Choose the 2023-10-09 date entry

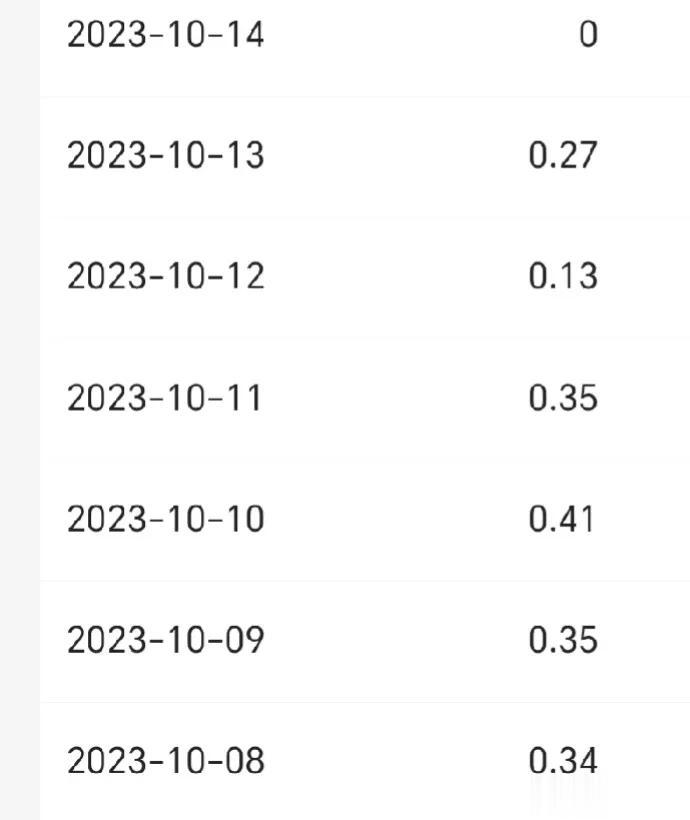tap(165, 640)
